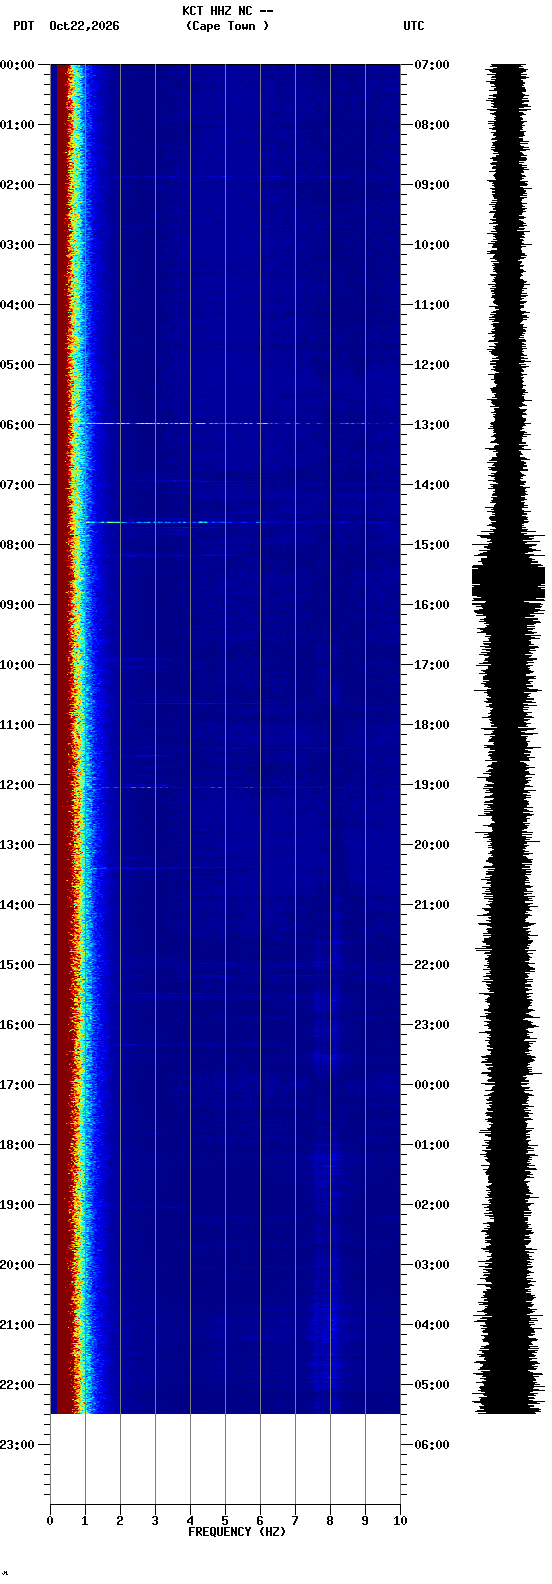Image resolution: width=552 pixels, height=1584 pixels.
Task: Click the UTC time label '06:00'
Action: pyautogui.click(x=432, y=1445)
